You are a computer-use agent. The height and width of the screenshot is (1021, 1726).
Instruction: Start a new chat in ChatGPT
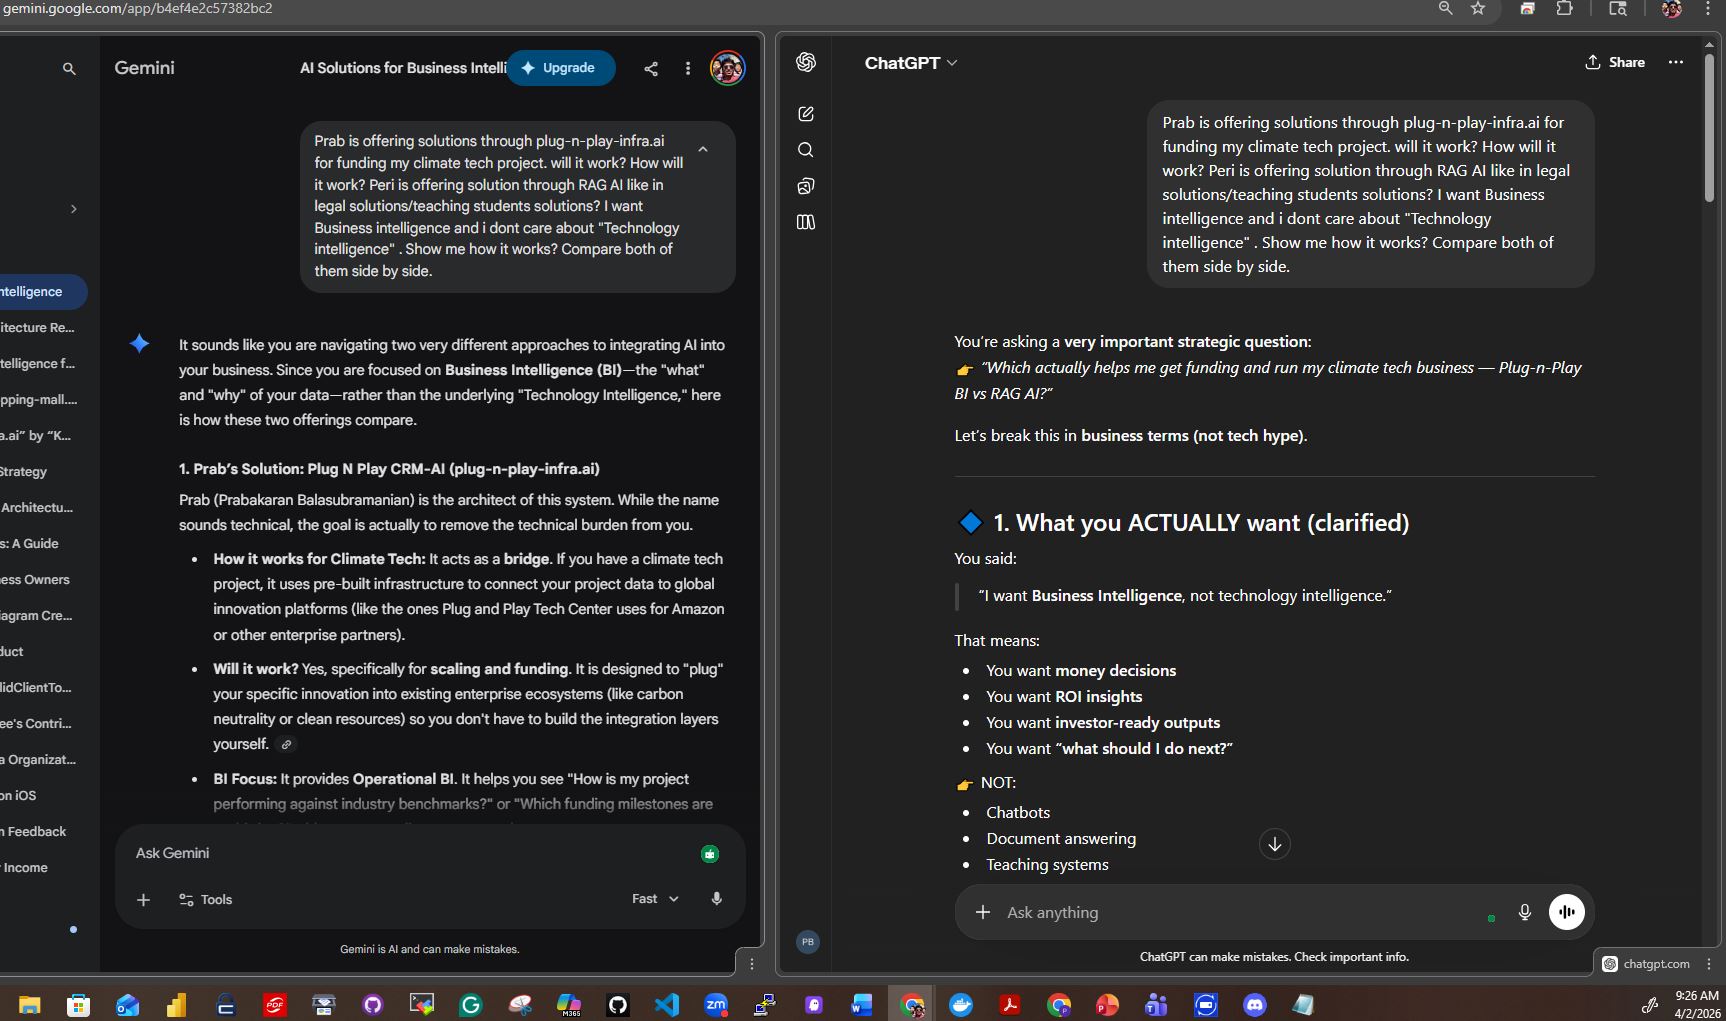[x=806, y=113]
